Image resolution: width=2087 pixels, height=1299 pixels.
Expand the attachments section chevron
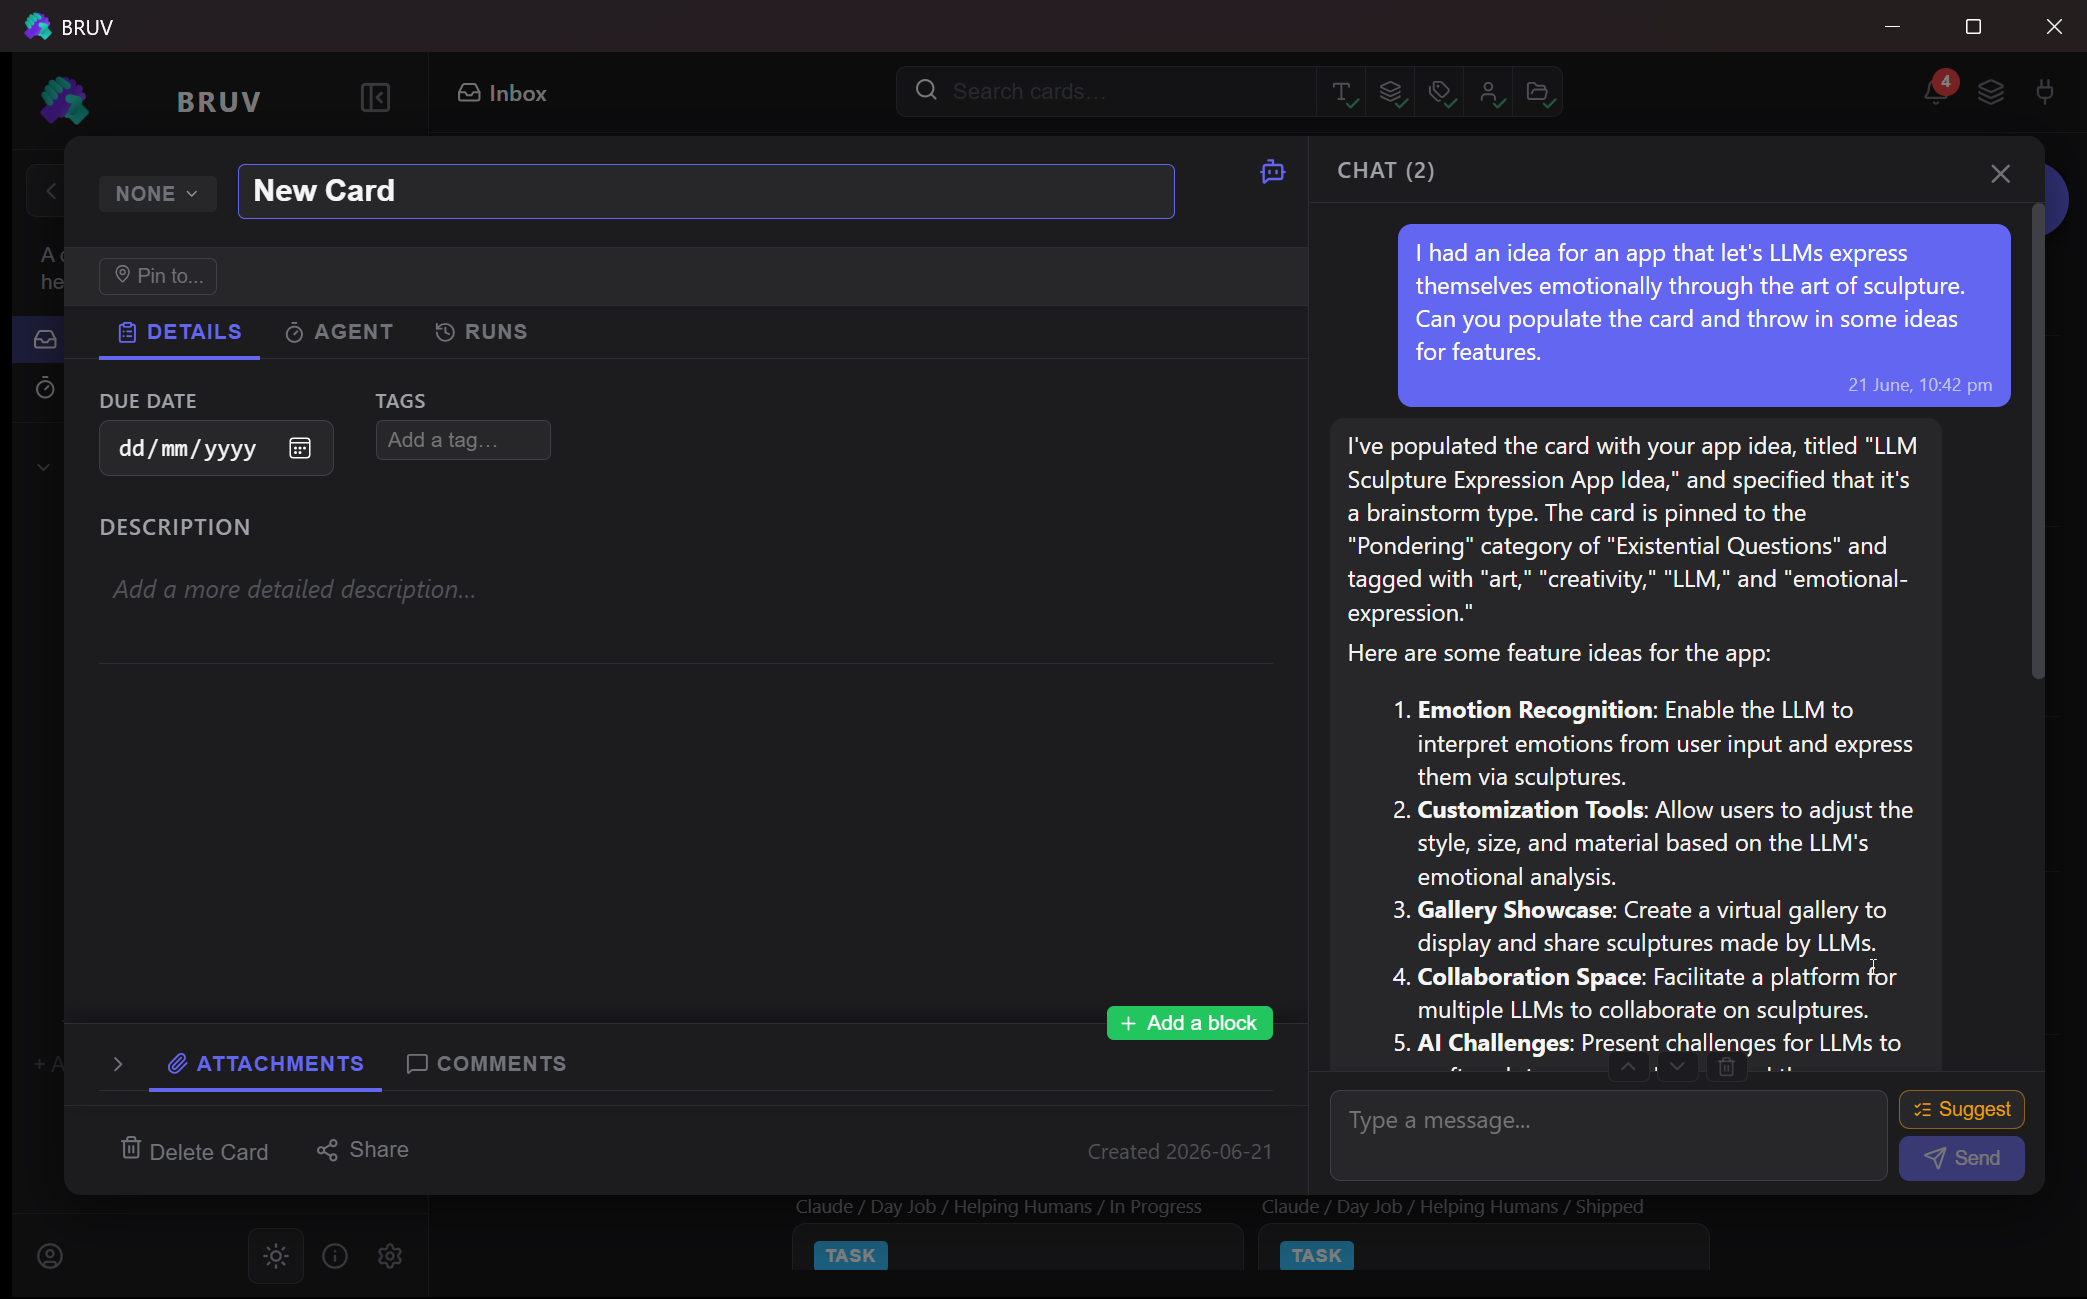(118, 1064)
